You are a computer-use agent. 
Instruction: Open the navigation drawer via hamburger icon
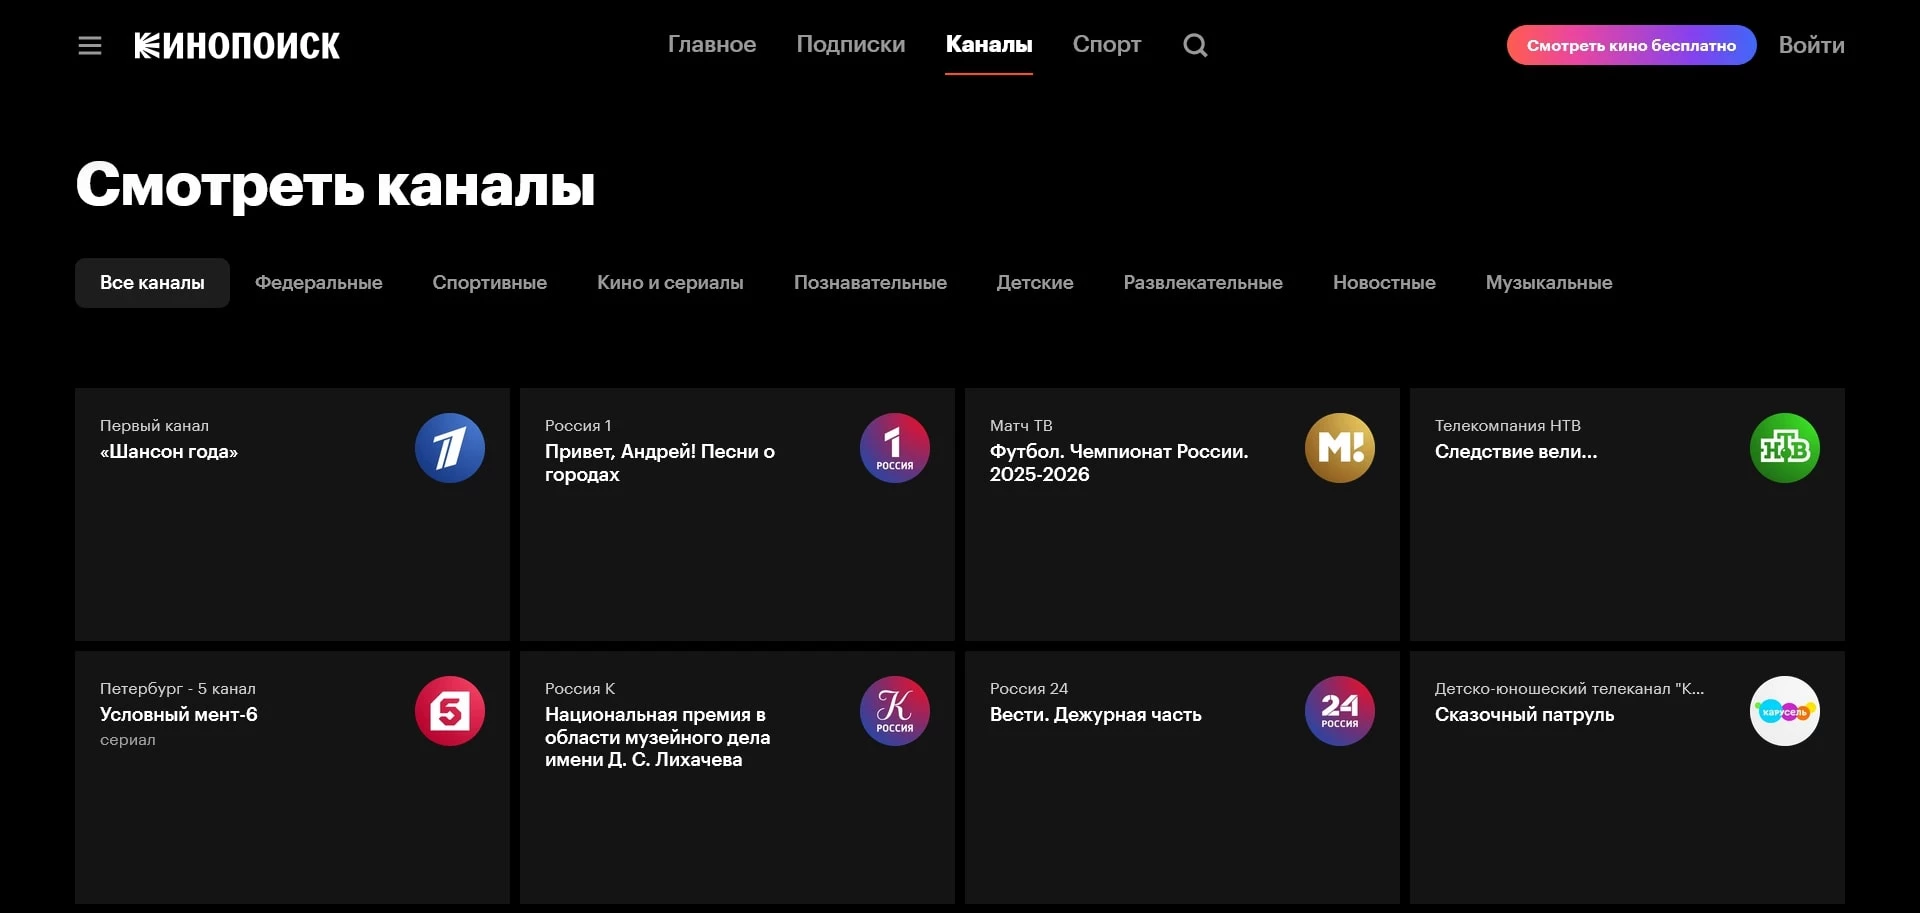coord(89,45)
